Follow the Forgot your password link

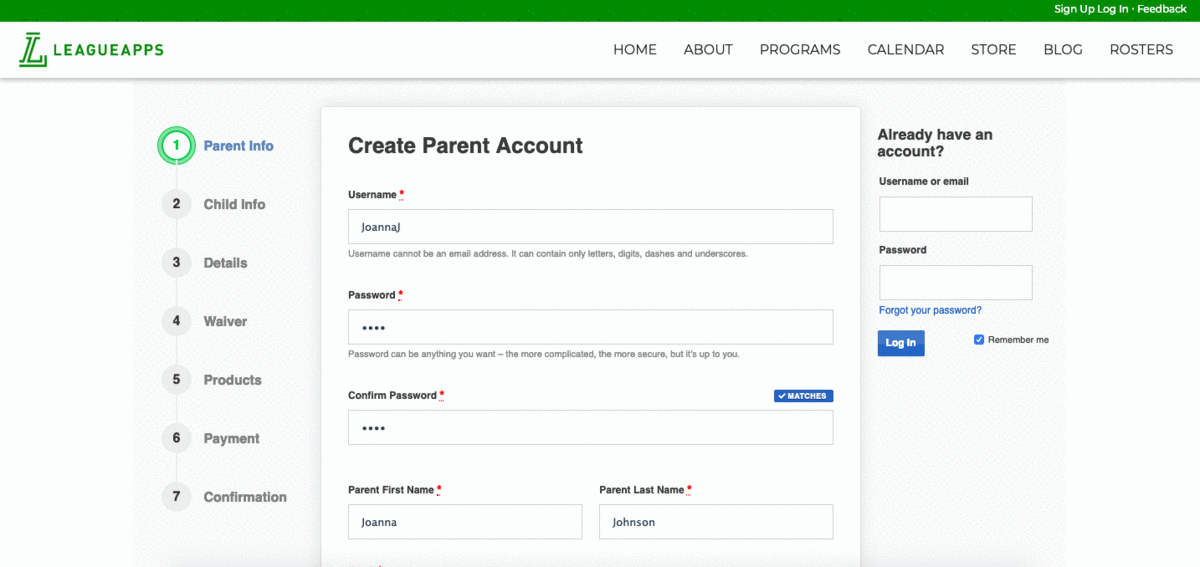click(930, 310)
